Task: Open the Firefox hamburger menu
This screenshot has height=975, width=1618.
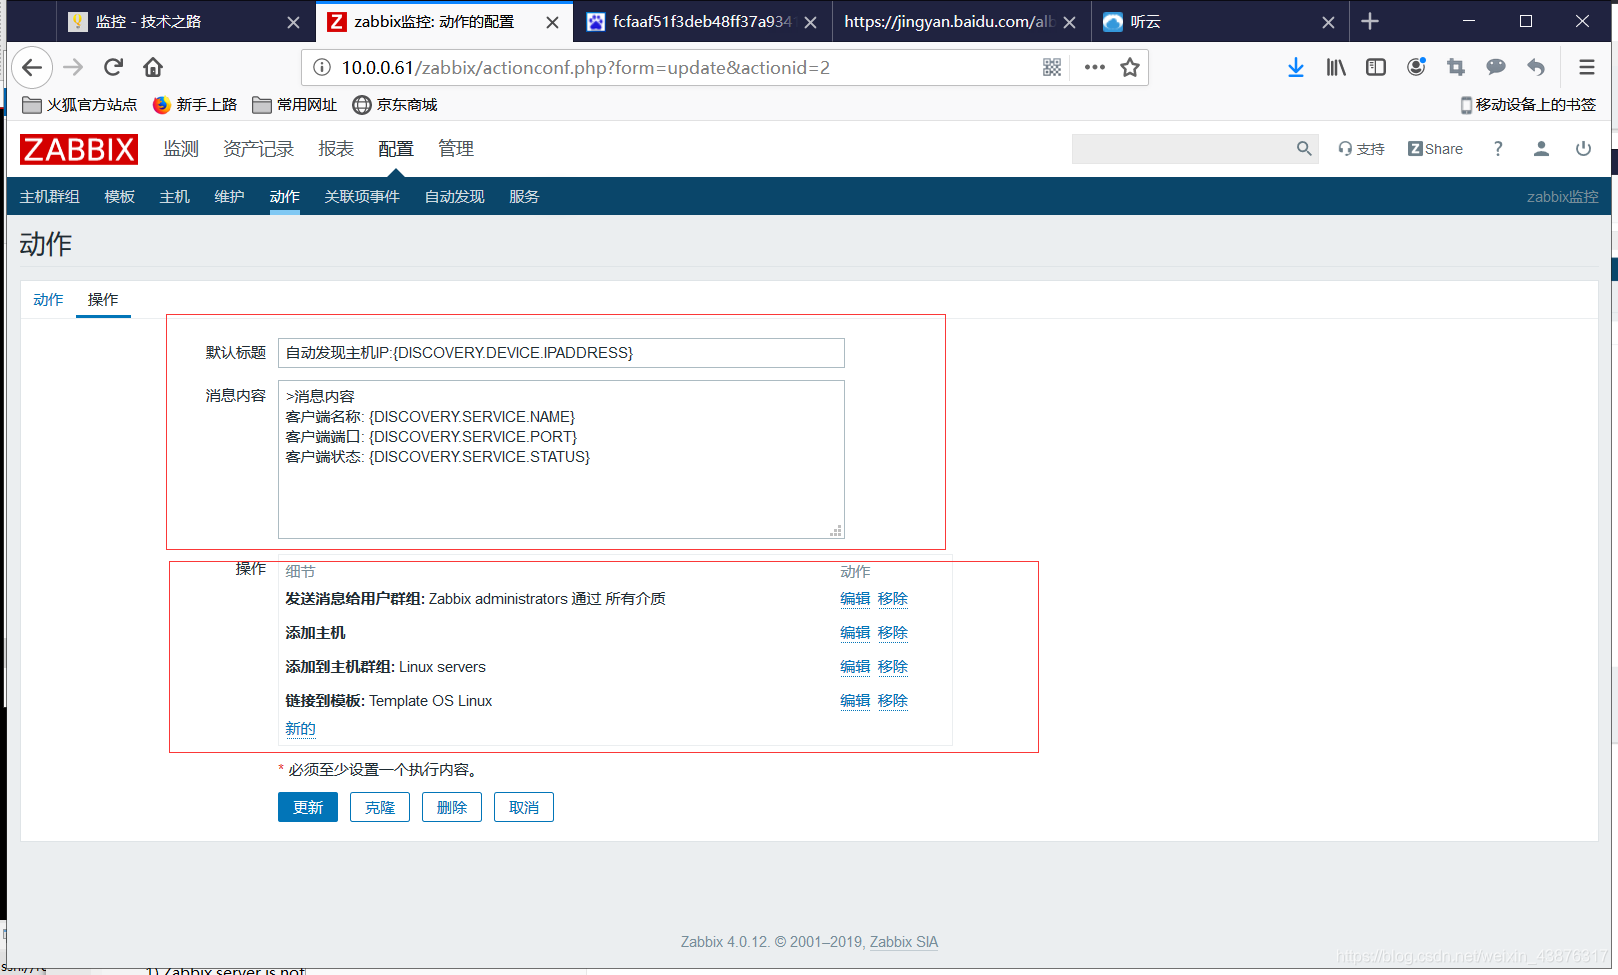Action: pyautogui.click(x=1587, y=67)
